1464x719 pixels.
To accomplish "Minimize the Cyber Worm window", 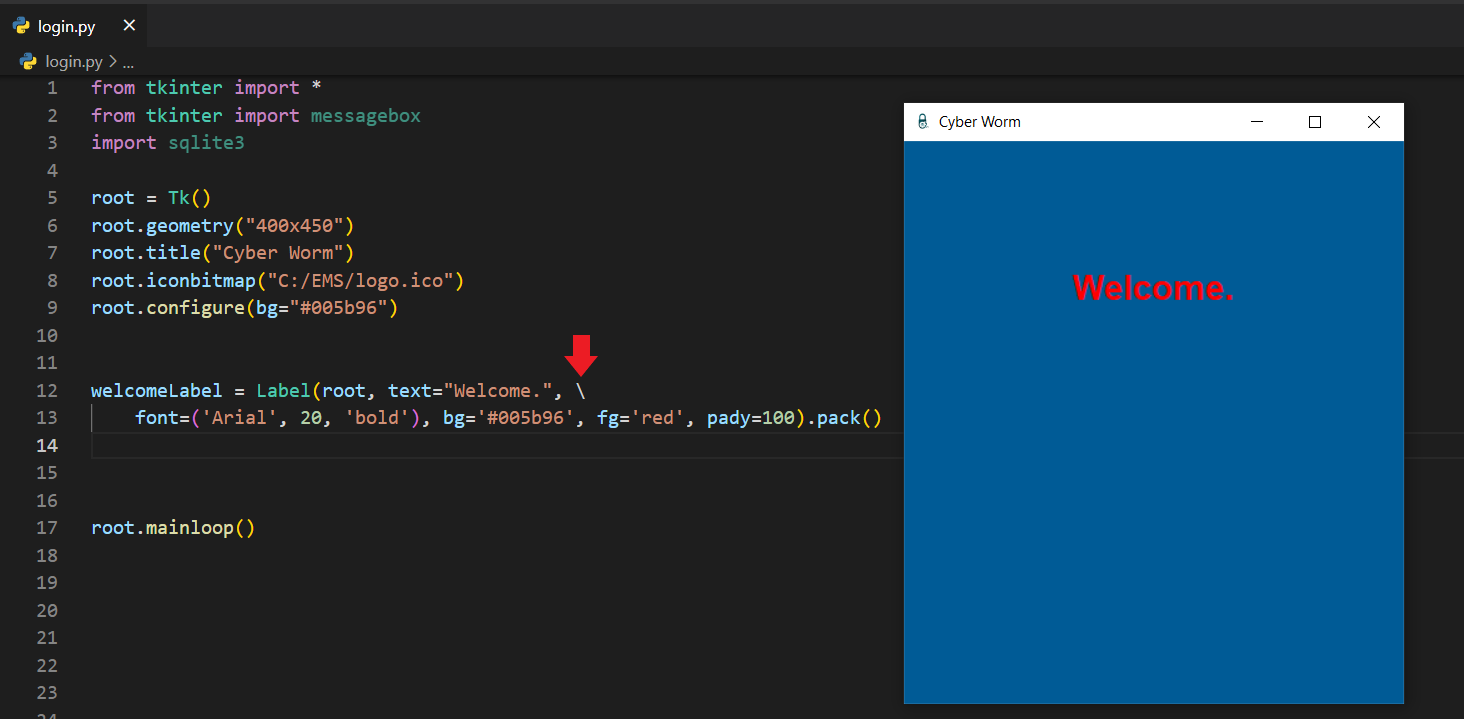I will pyautogui.click(x=1257, y=122).
